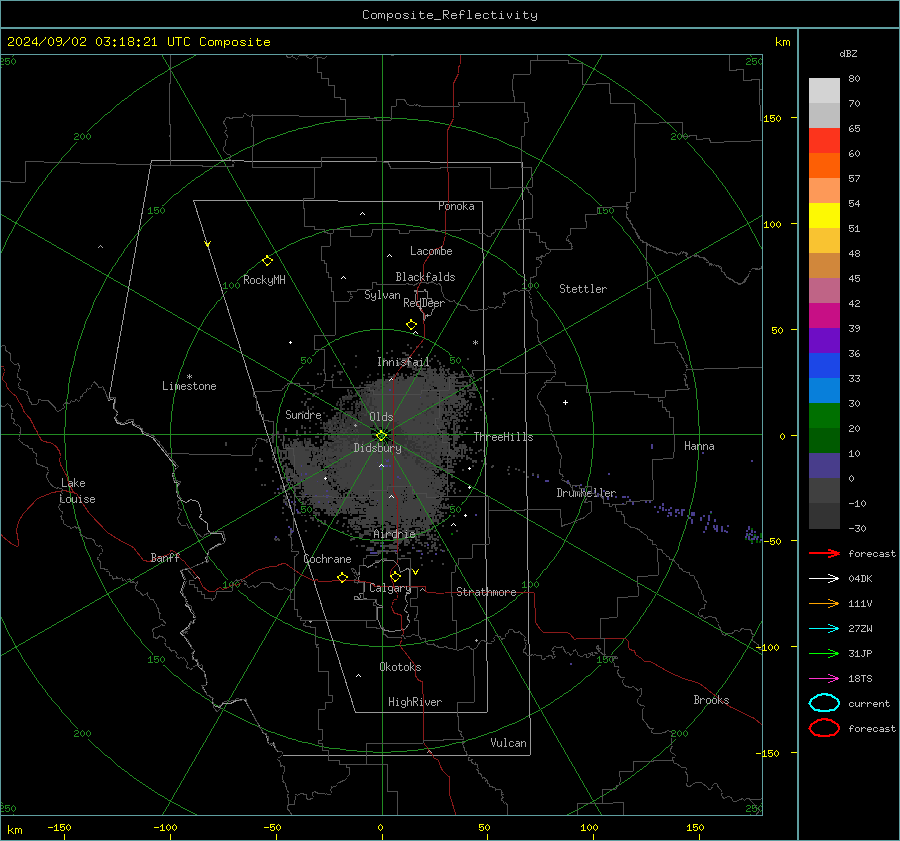
Task: Click the 150 tick on right axis
Action: (x=772, y=118)
